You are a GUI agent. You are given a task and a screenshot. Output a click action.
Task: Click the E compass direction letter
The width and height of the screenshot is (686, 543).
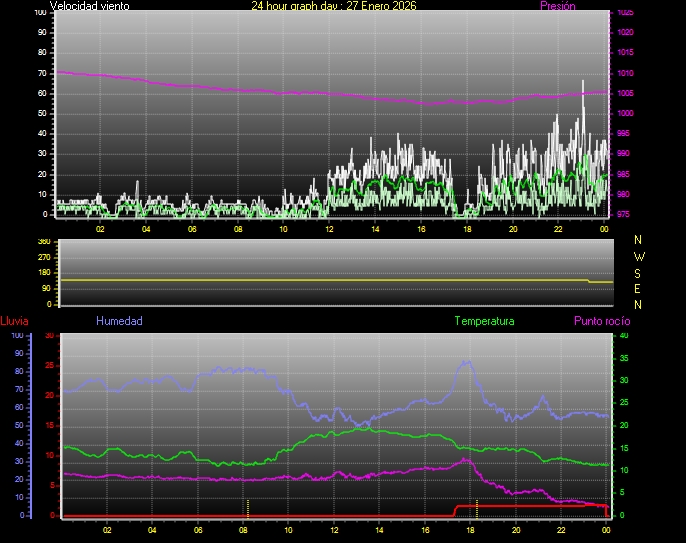[639, 288]
